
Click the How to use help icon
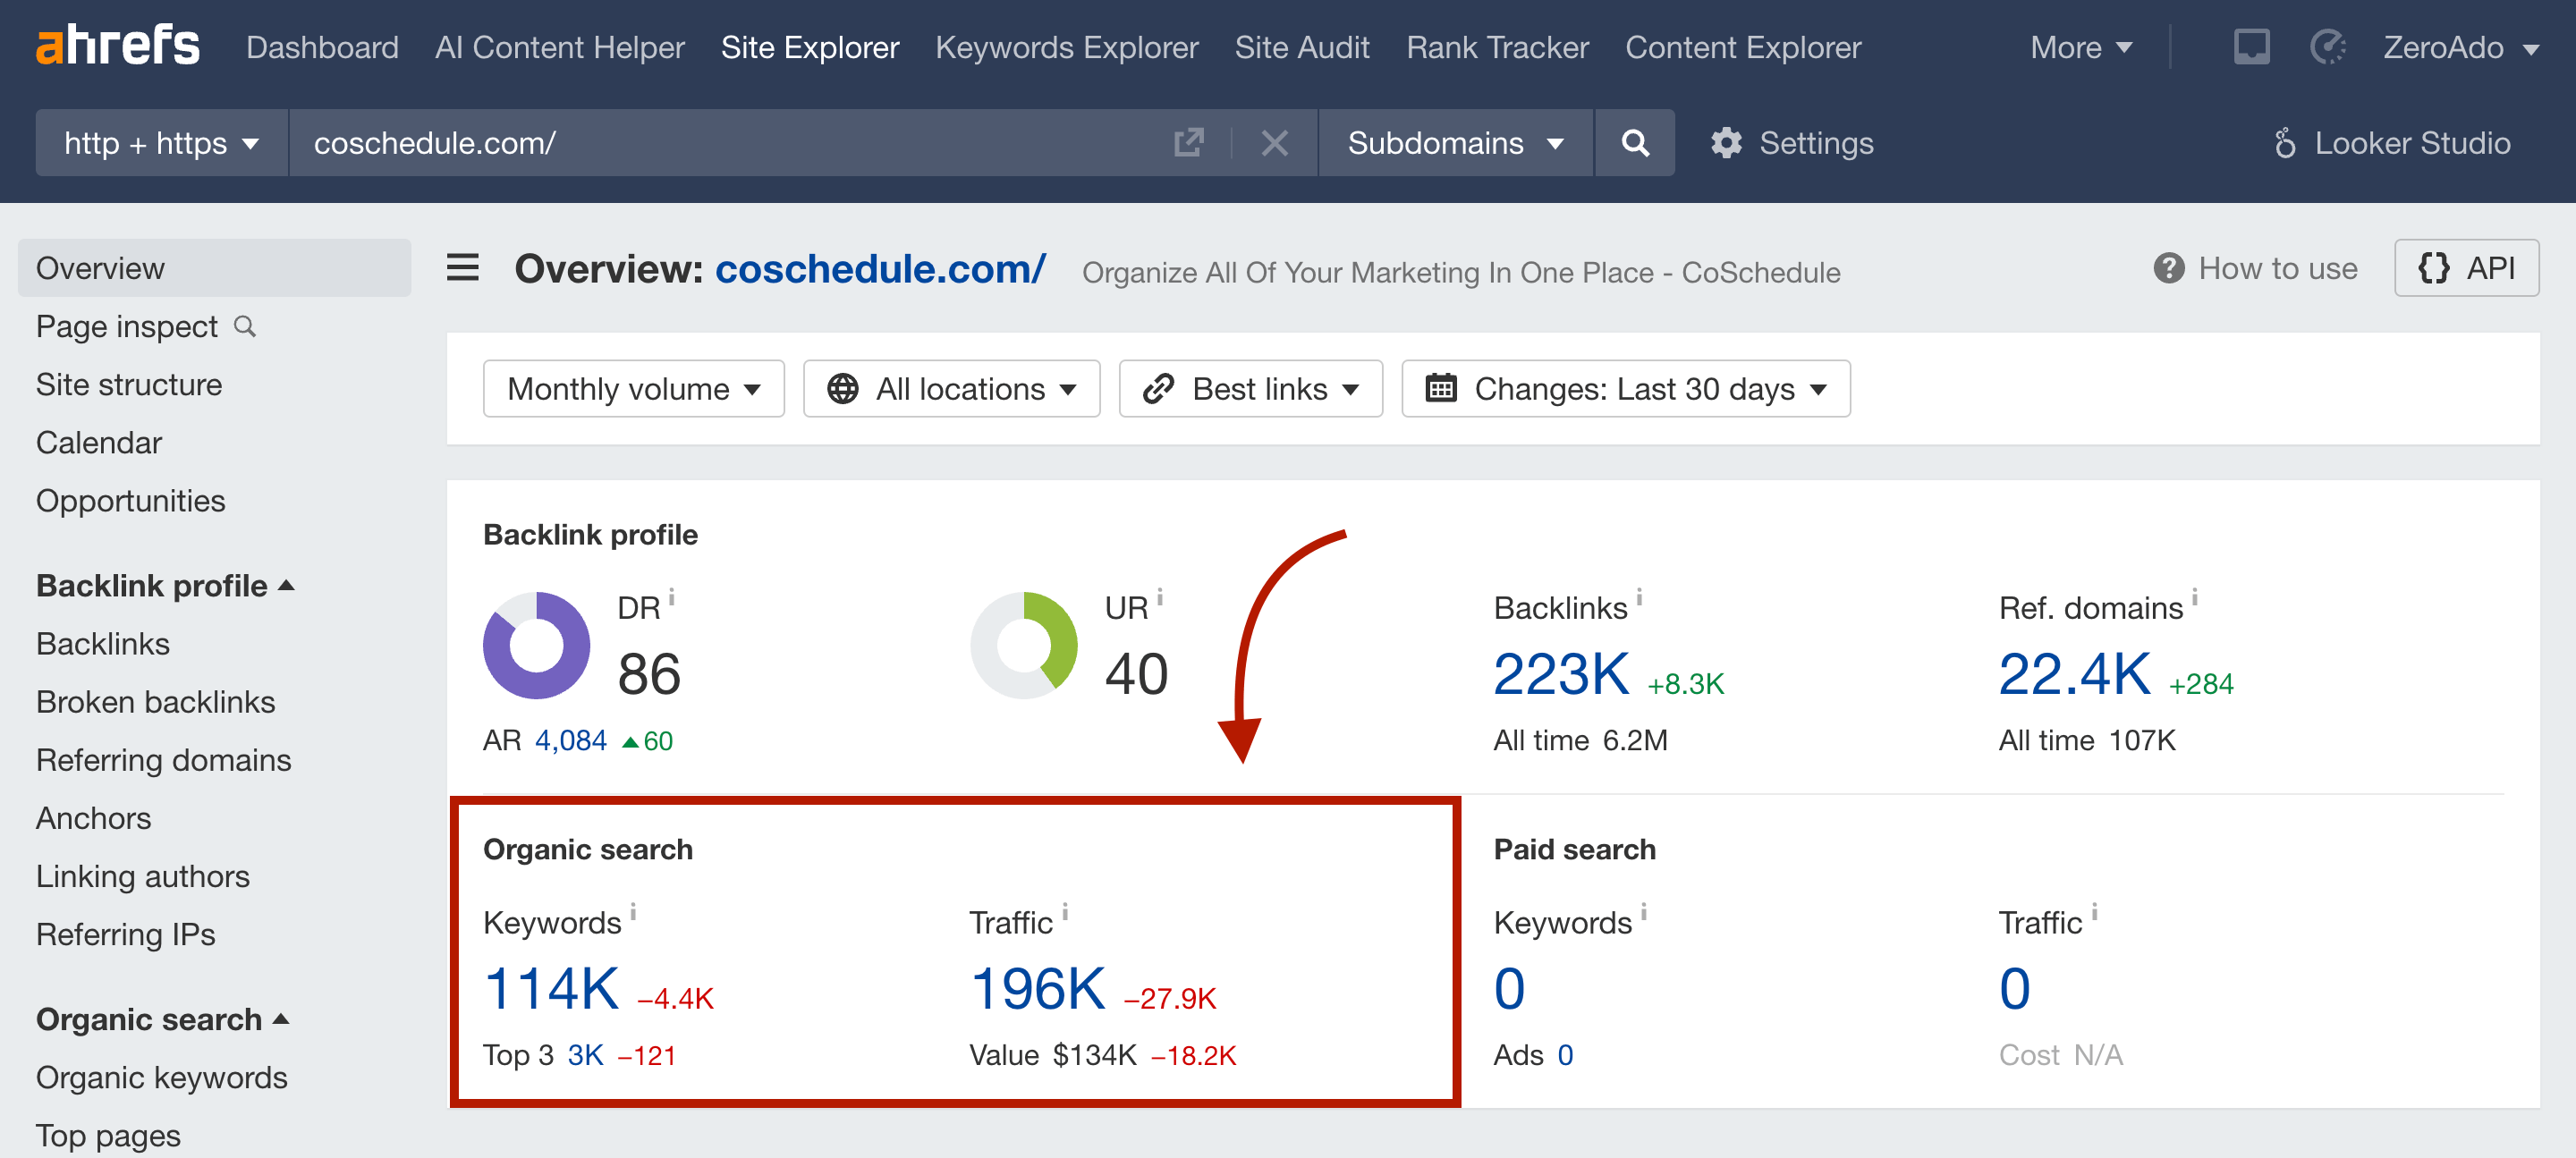tap(2168, 268)
